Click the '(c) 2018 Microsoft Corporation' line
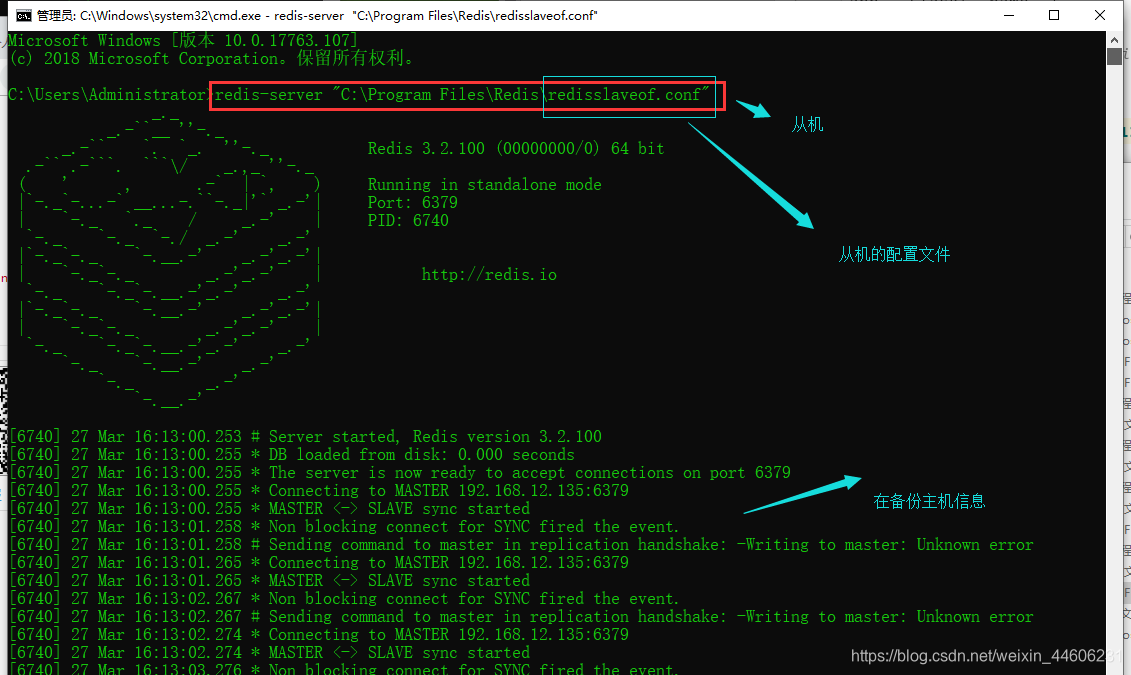 pos(213,58)
